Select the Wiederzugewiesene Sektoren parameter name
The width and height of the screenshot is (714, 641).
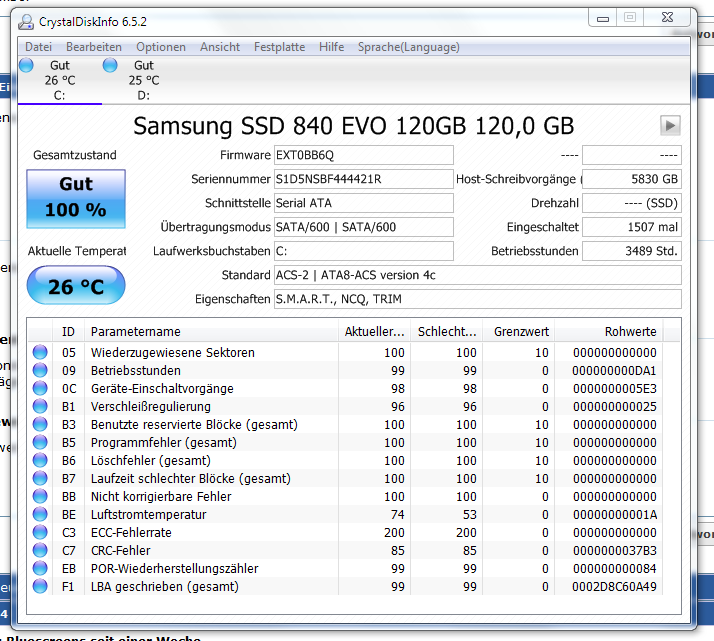[x=173, y=352]
